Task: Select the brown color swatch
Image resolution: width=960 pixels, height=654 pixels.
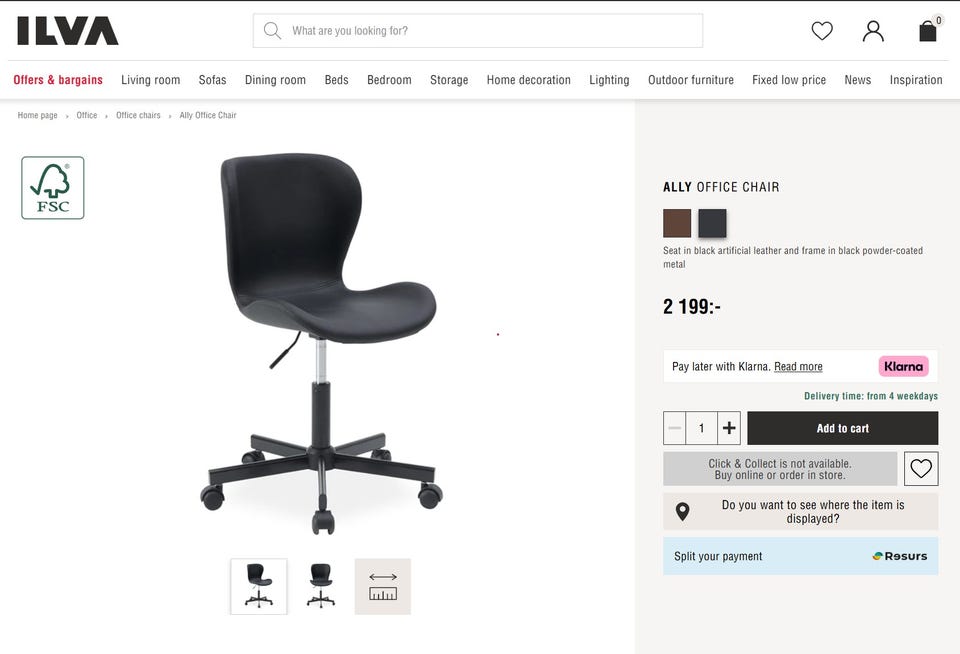Action: coord(677,223)
